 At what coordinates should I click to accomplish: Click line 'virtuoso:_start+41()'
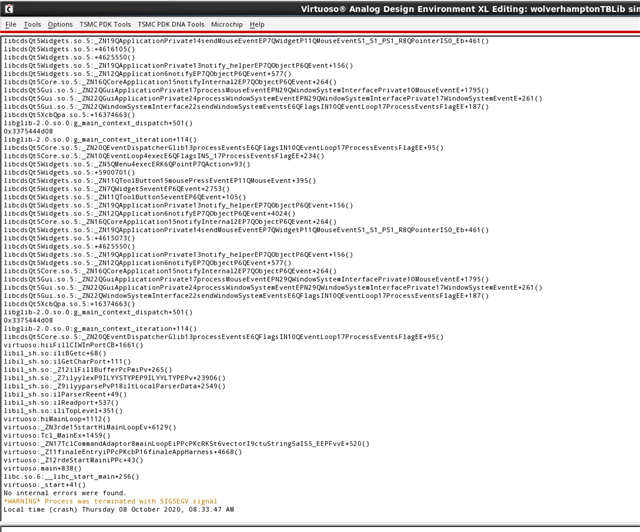click(x=44, y=485)
